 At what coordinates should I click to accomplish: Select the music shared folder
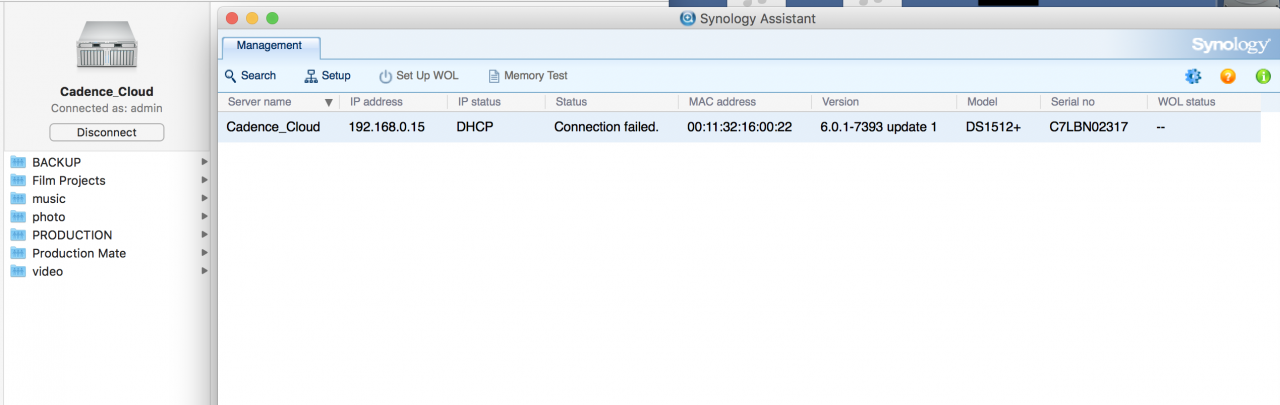pos(48,199)
